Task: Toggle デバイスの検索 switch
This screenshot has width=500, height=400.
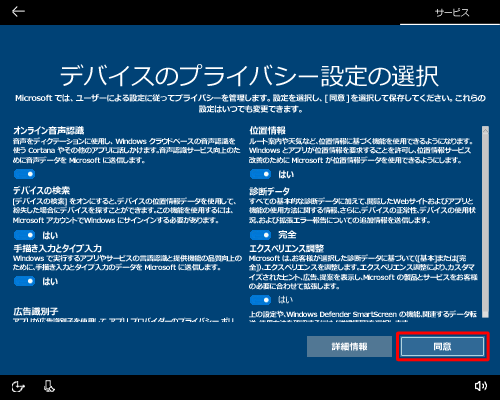Action: (x=24, y=235)
